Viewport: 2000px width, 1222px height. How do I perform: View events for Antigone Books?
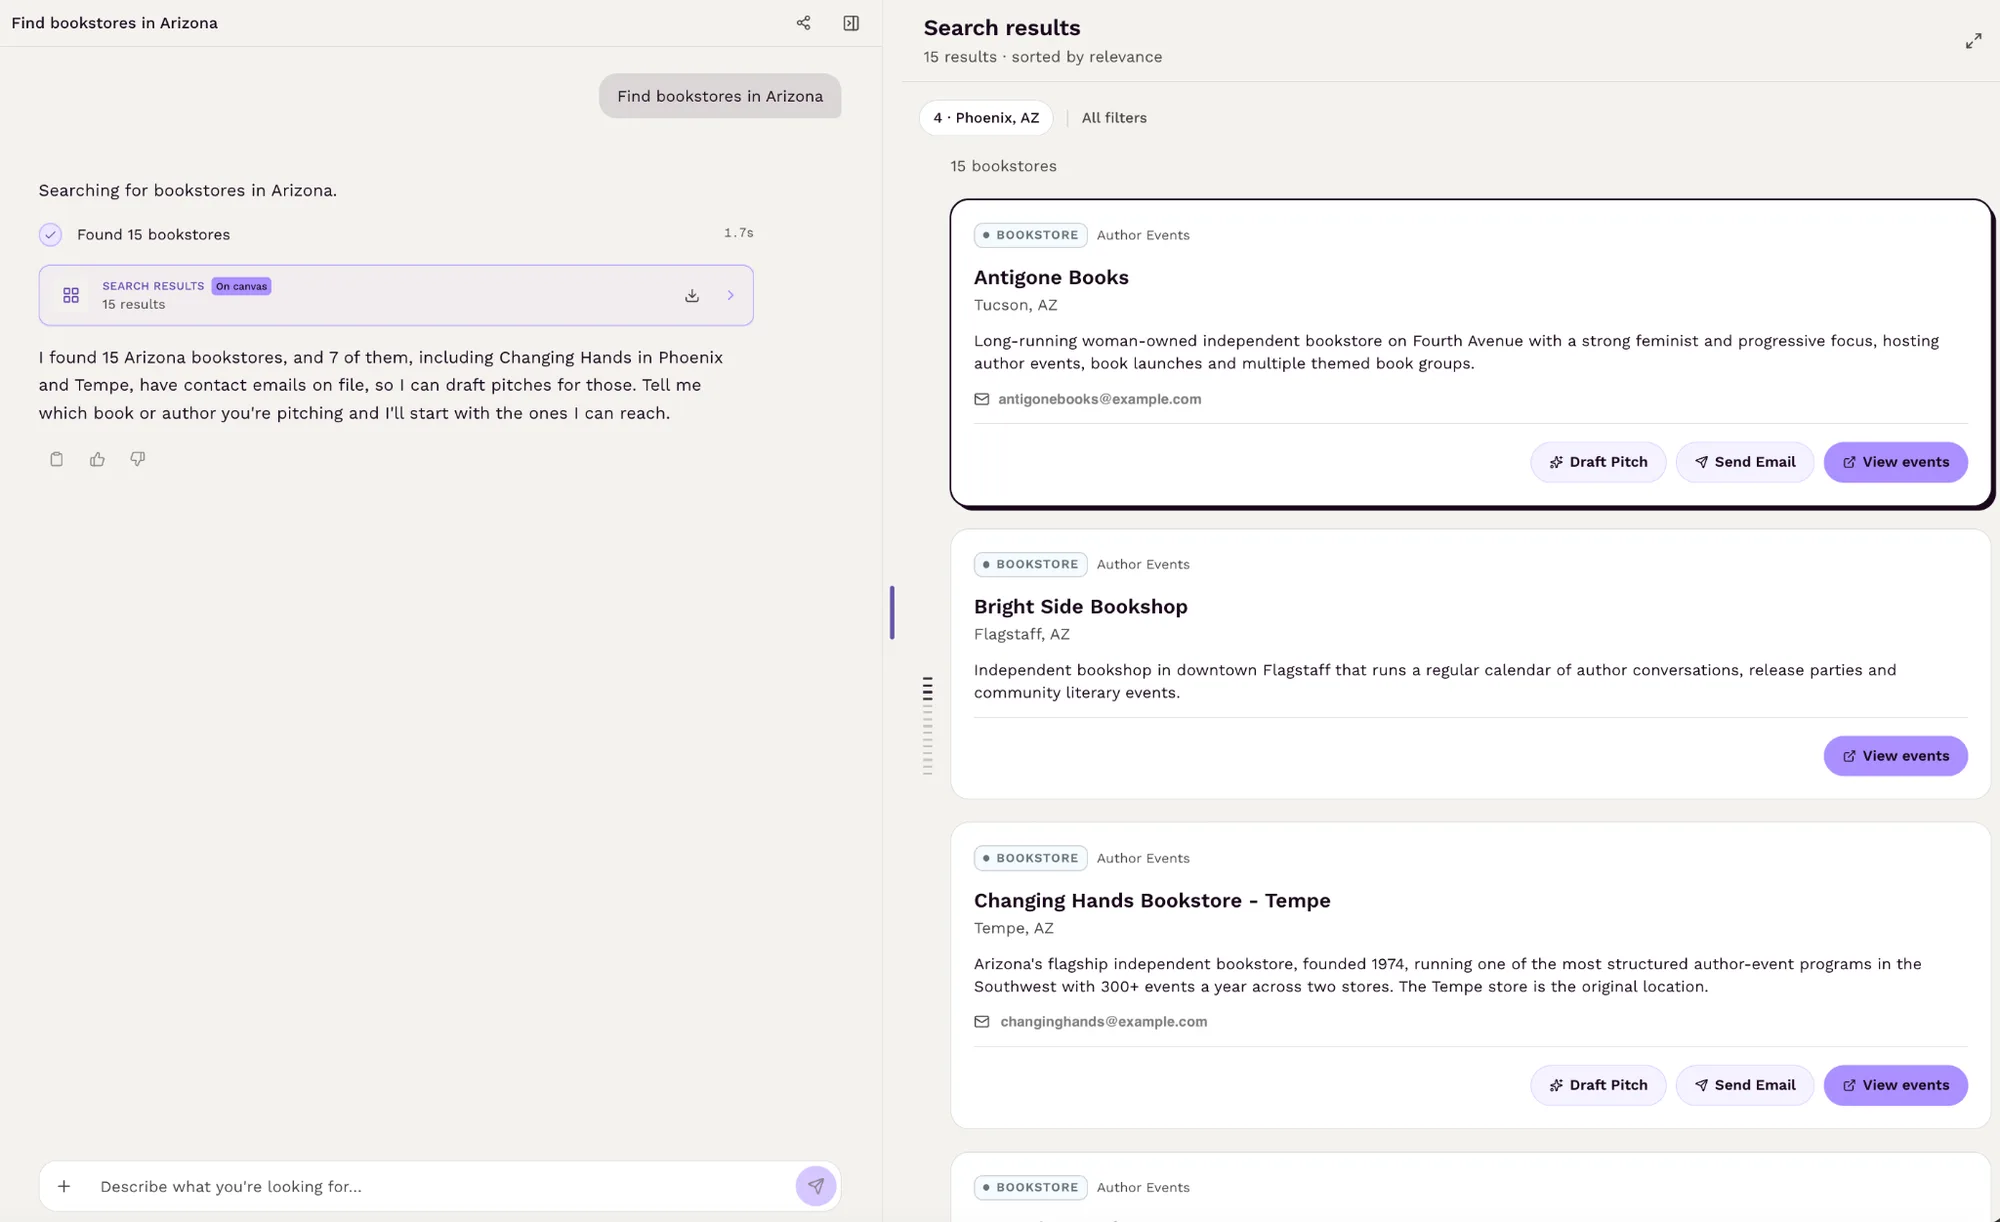coord(1895,462)
